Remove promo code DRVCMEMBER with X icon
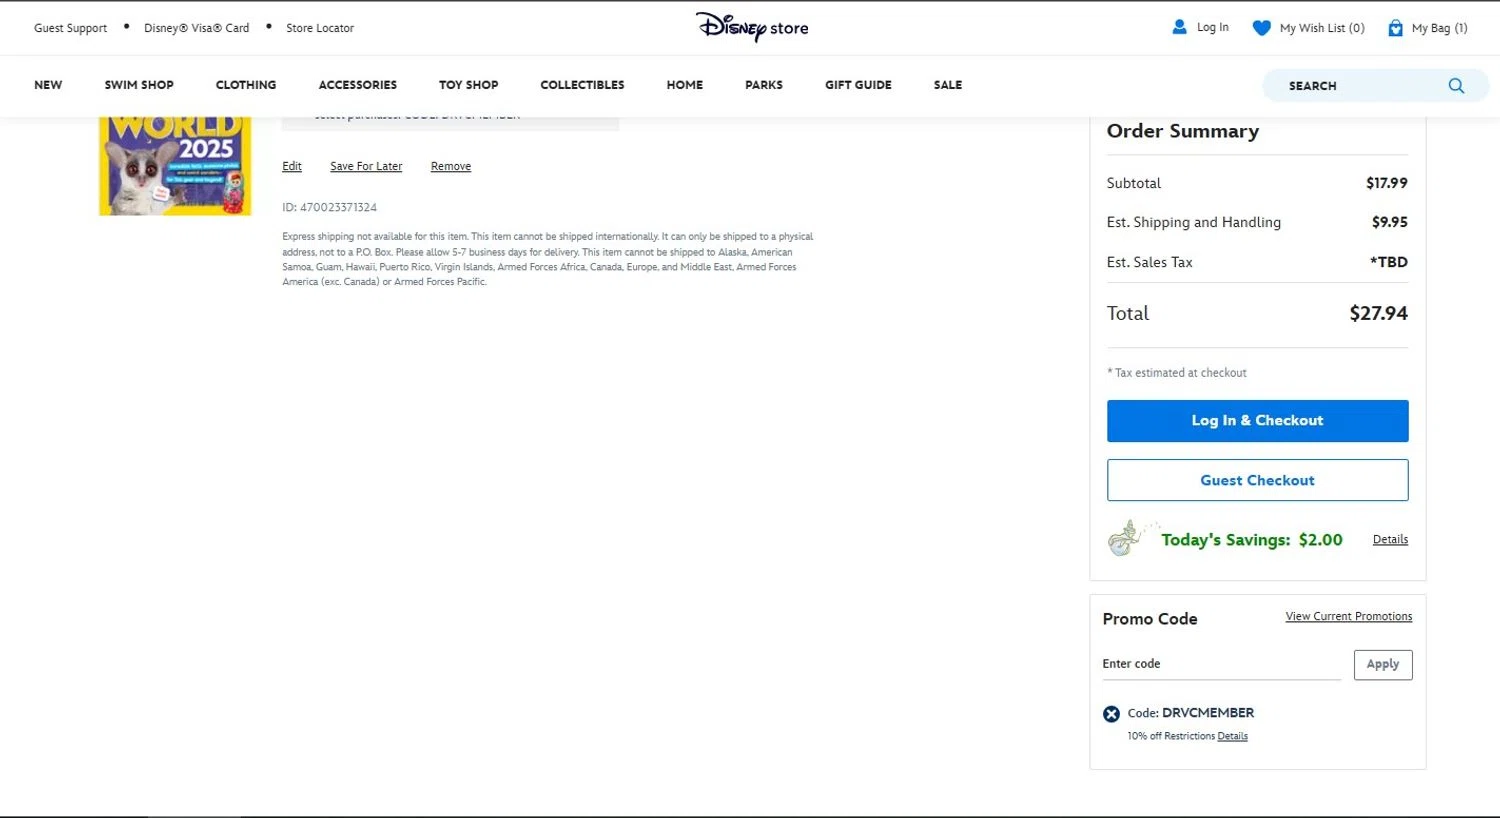Viewport: 1500px width, 818px height. click(x=1111, y=714)
